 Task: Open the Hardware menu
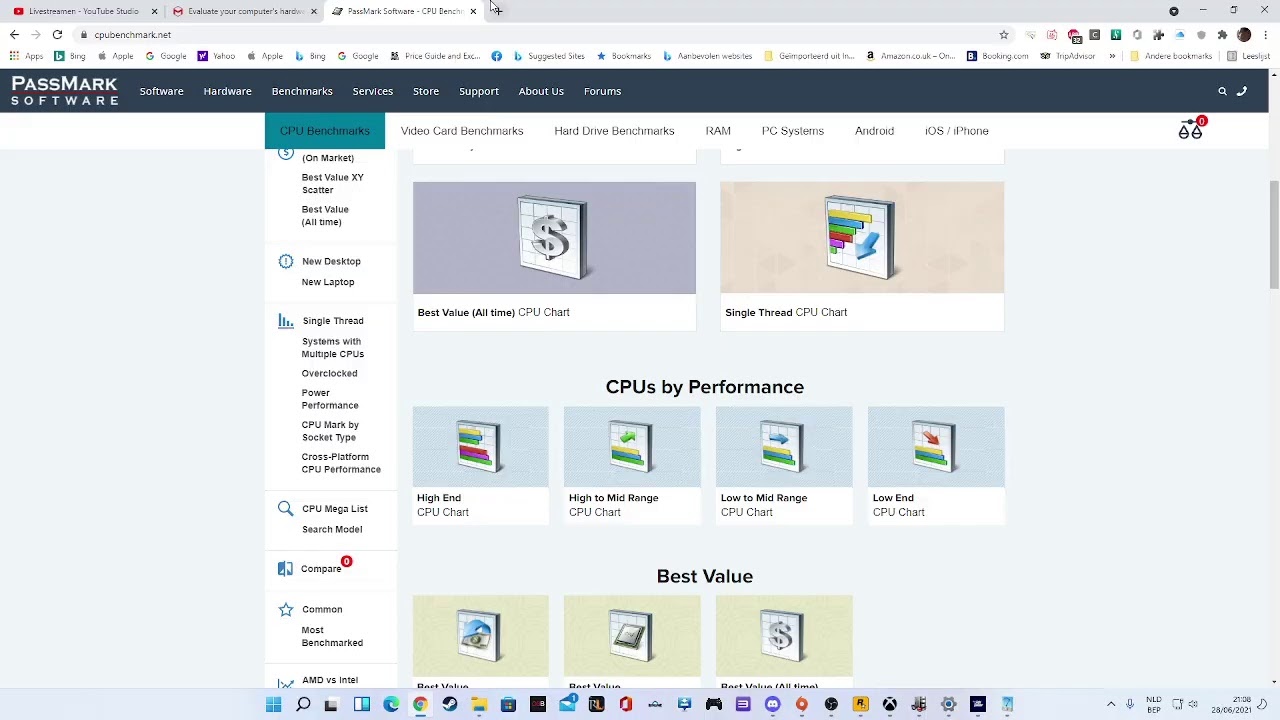point(227,91)
